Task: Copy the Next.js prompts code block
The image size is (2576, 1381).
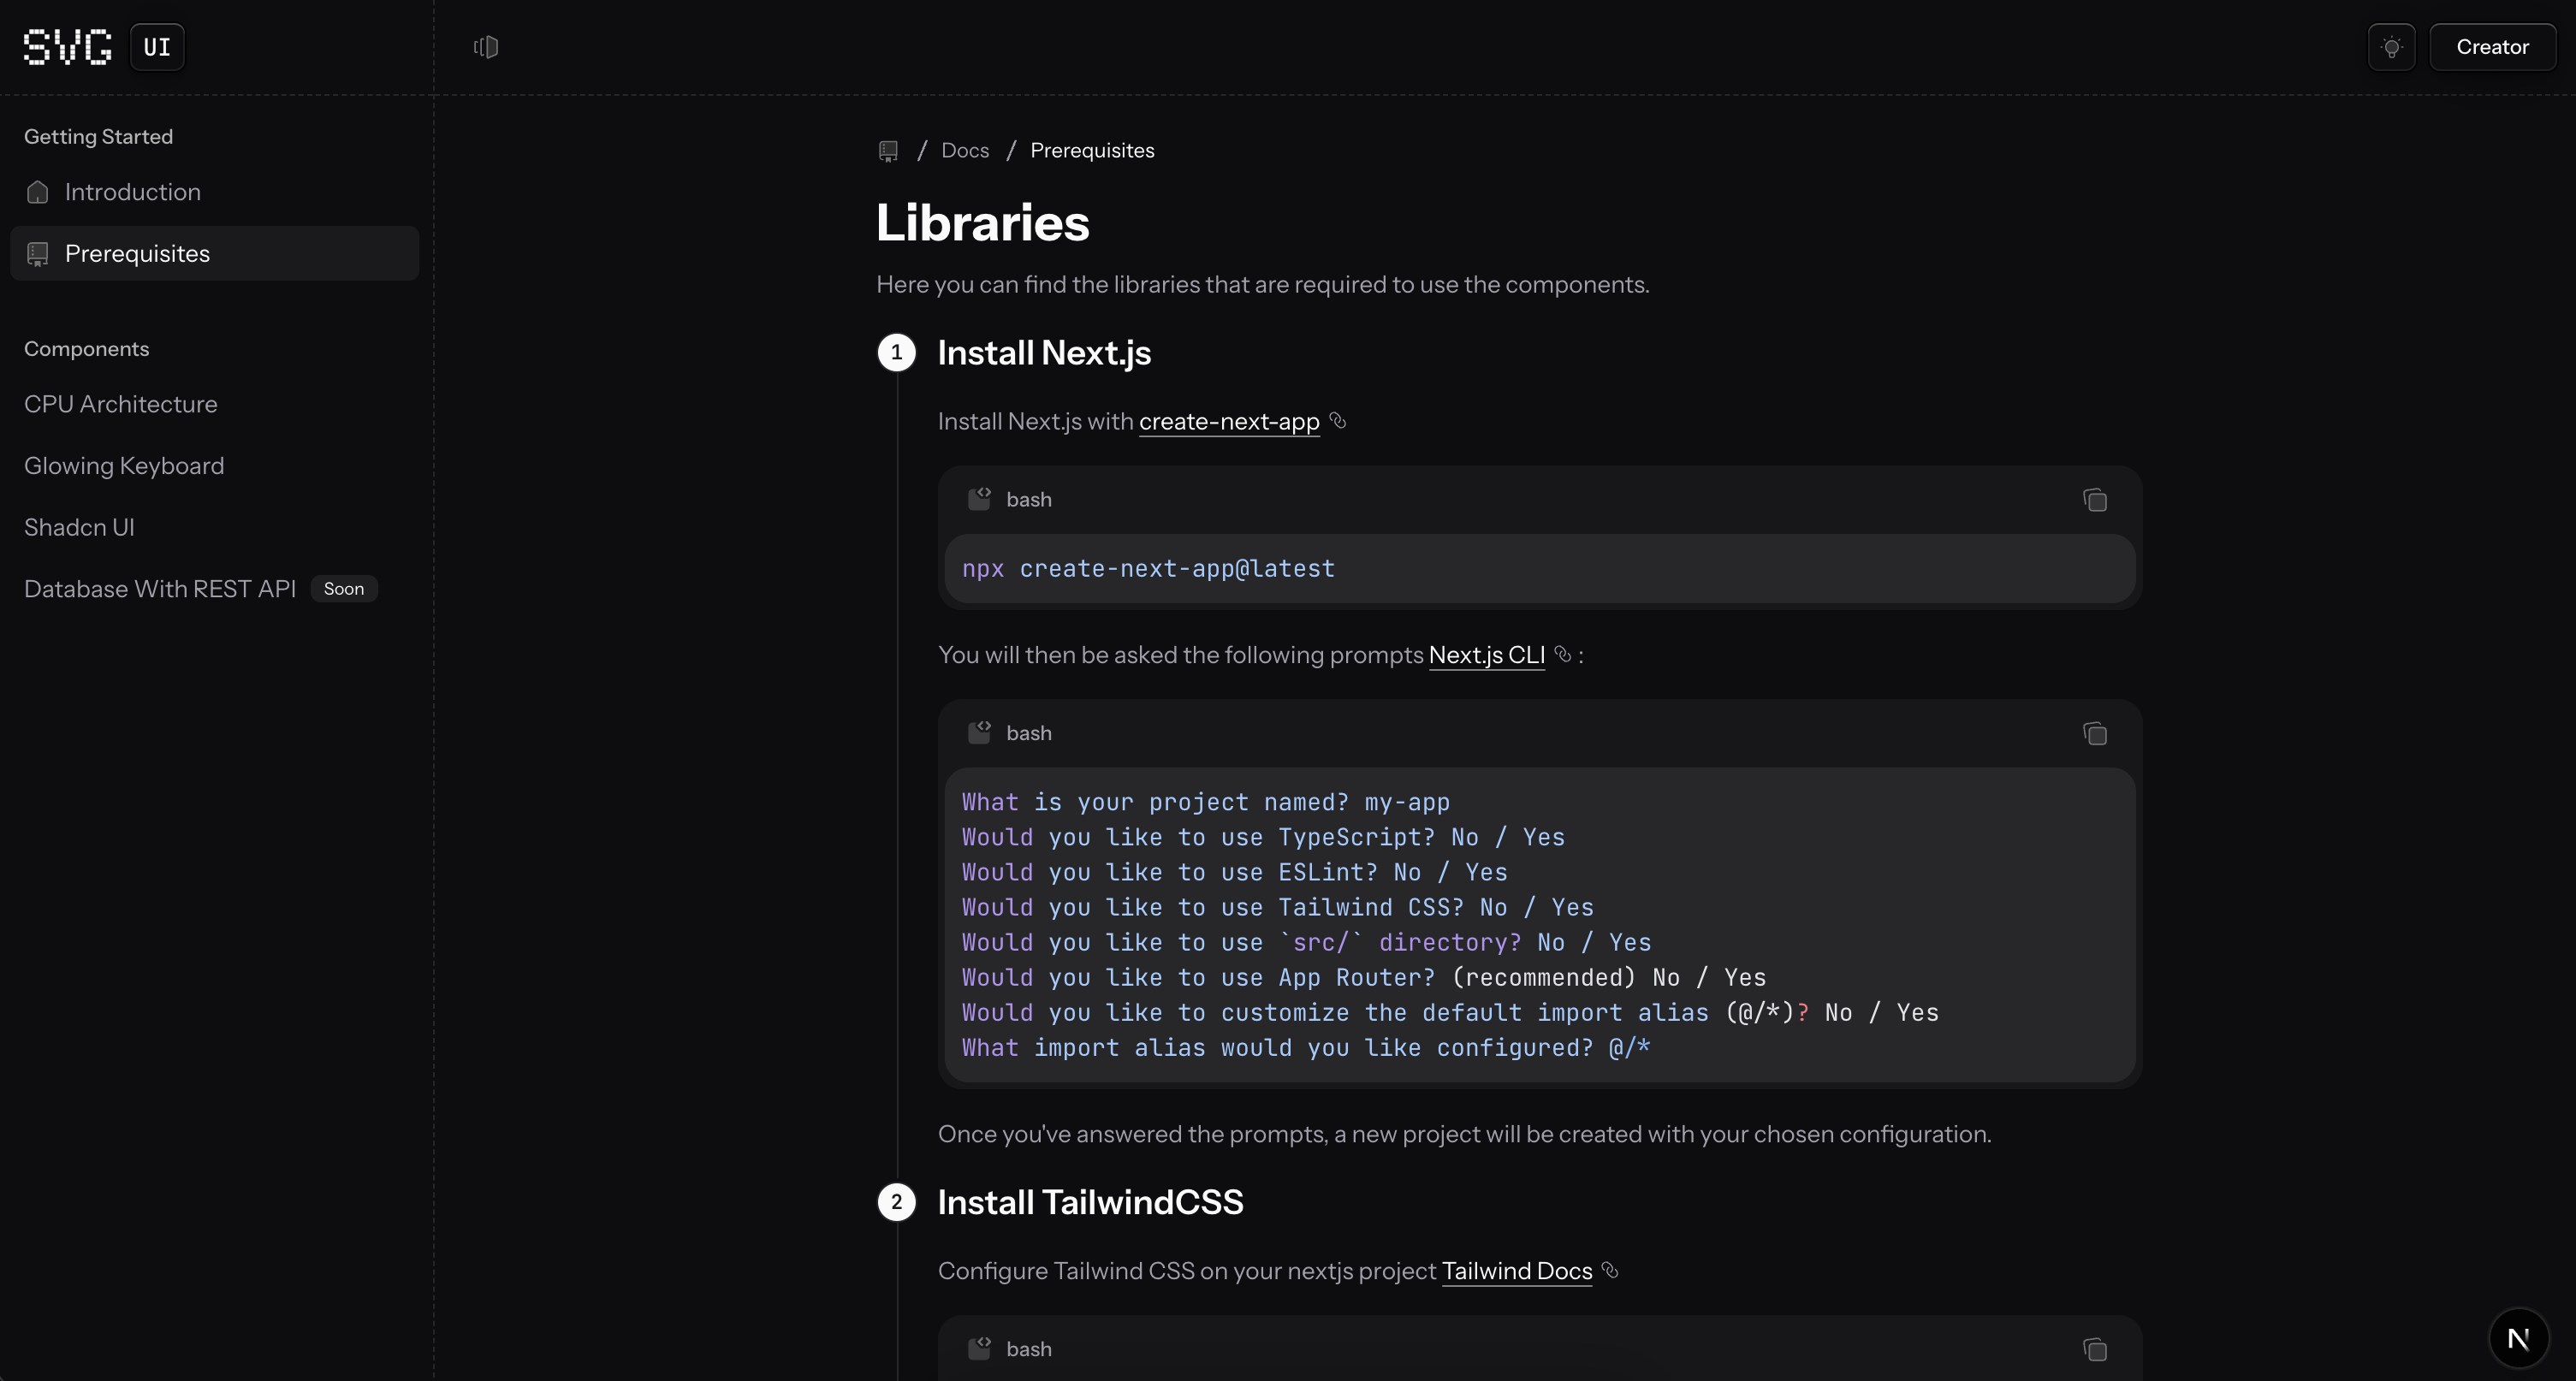Action: 2095,734
